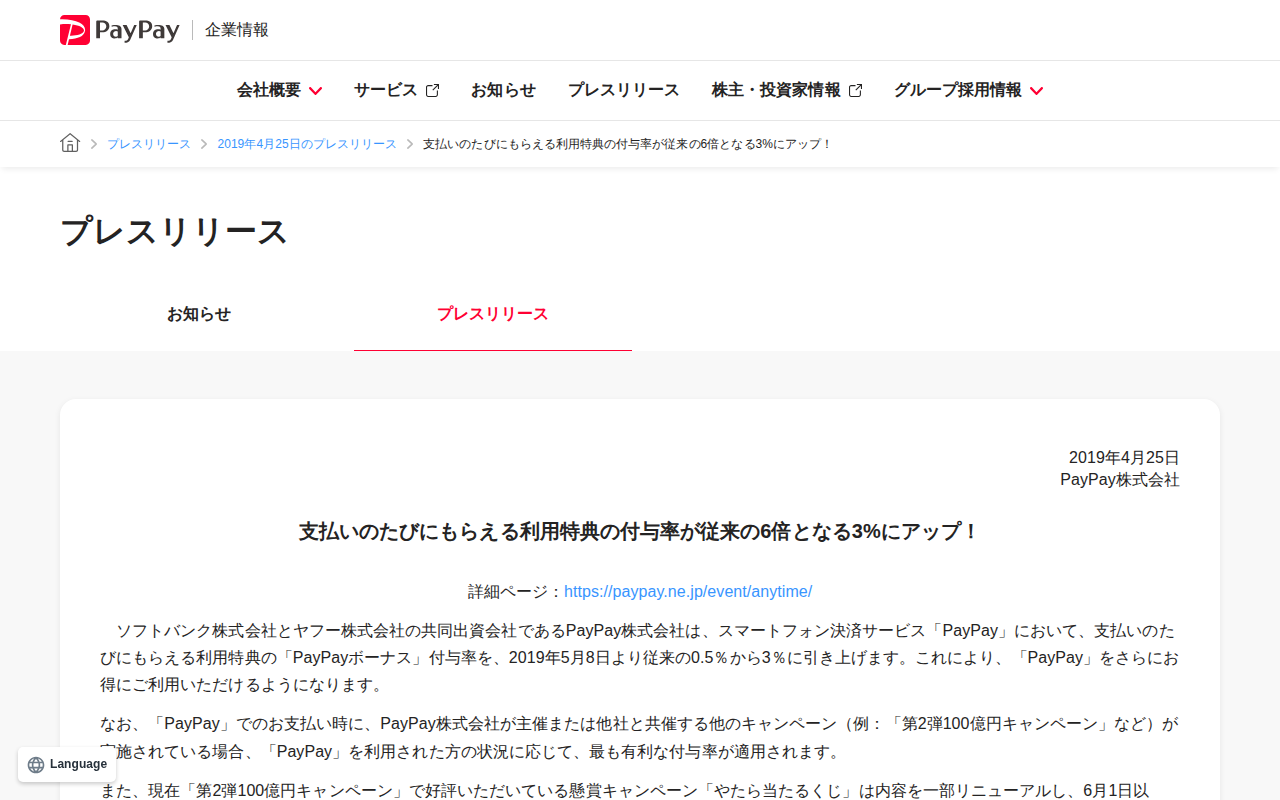1280x800 pixels.
Task: Open the paypay.ne.jp/event/anytime link
Action: point(688,592)
